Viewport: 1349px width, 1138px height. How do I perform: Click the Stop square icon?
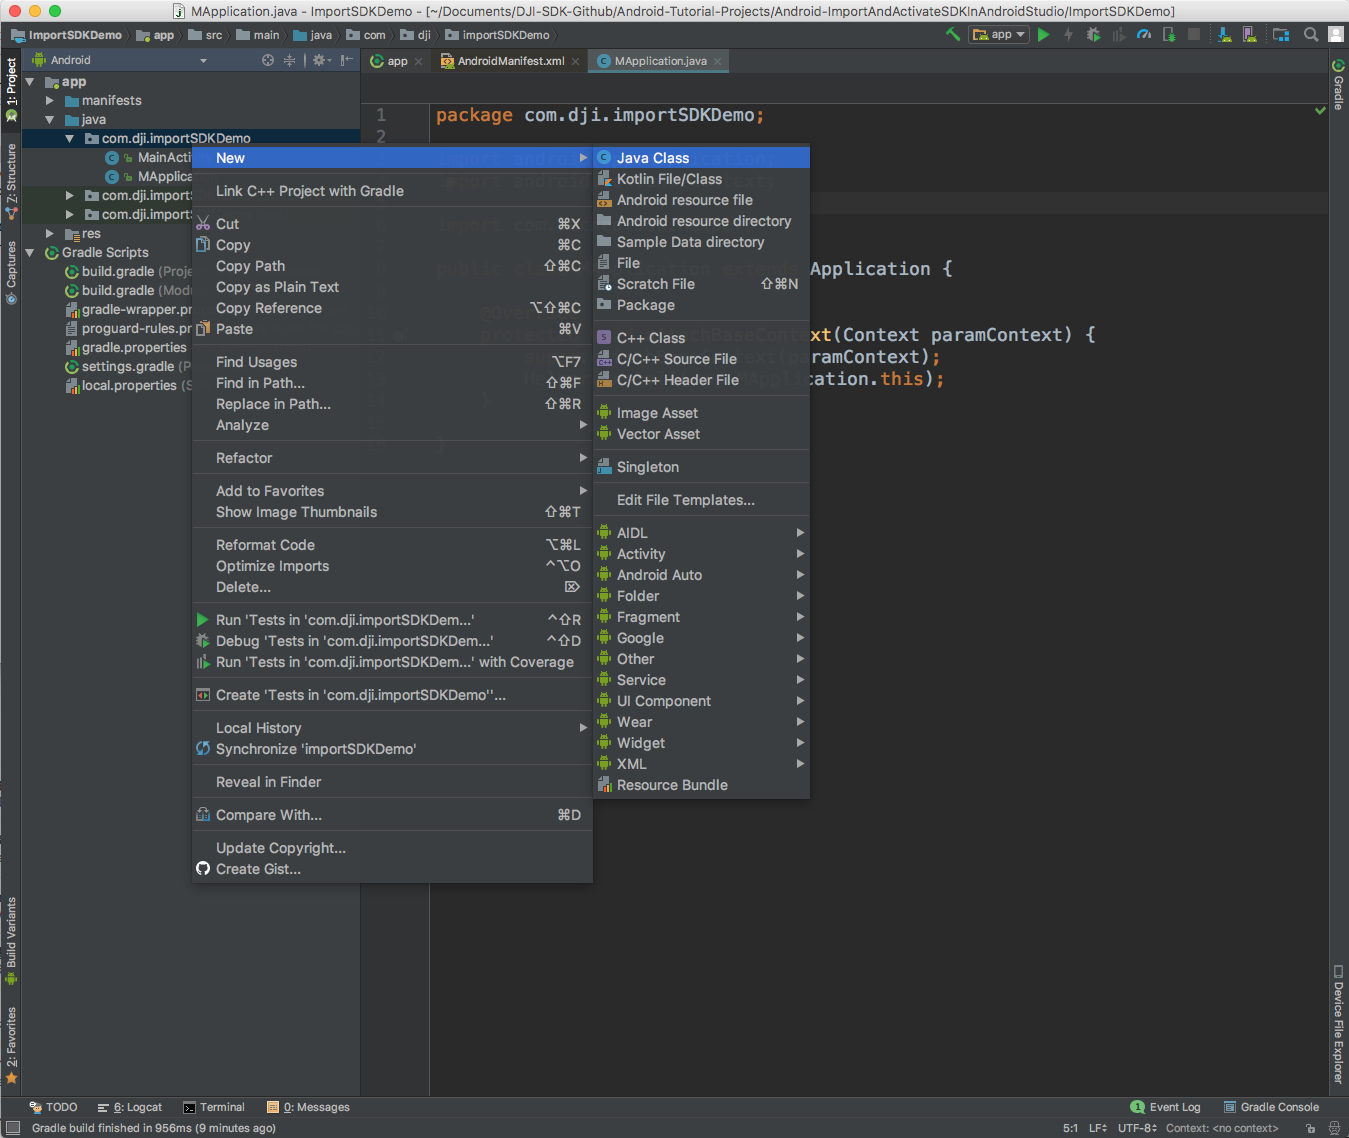point(1194,34)
